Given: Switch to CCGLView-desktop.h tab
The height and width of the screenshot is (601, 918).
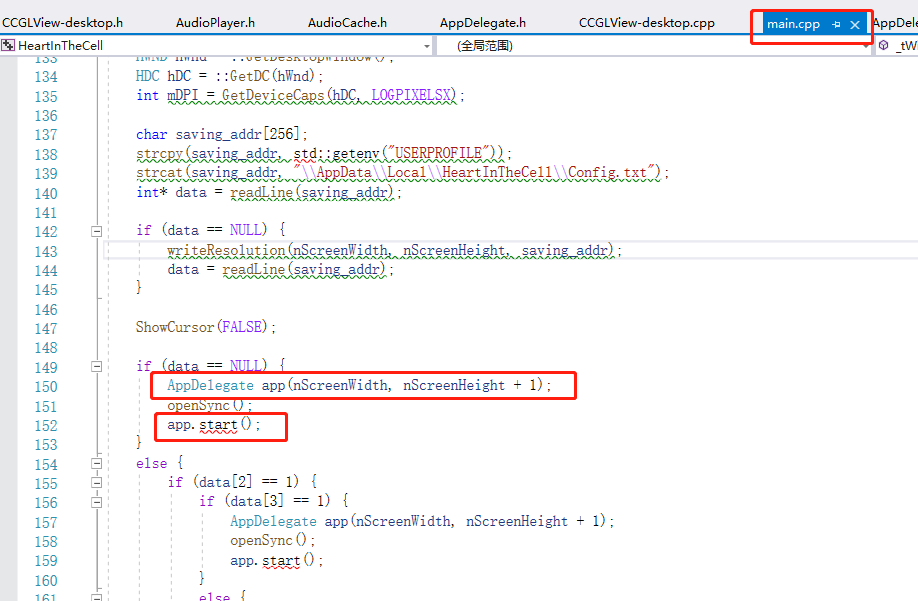Looking at the screenshot, I should (x=63, y=23).
